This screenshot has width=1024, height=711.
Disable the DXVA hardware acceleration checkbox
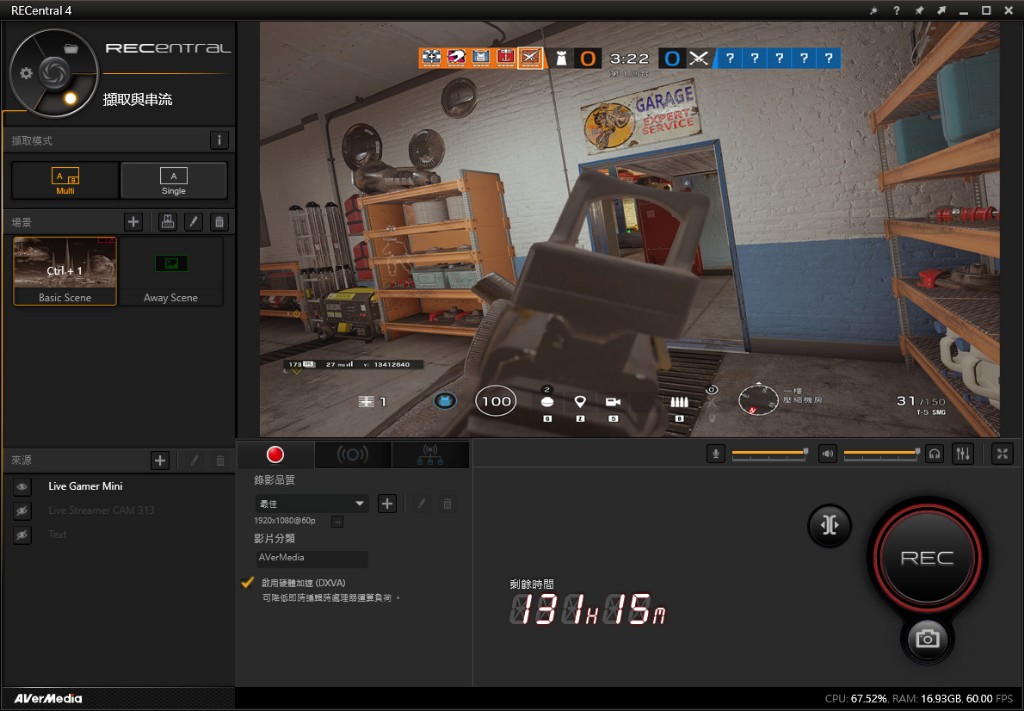pos(248,582)
